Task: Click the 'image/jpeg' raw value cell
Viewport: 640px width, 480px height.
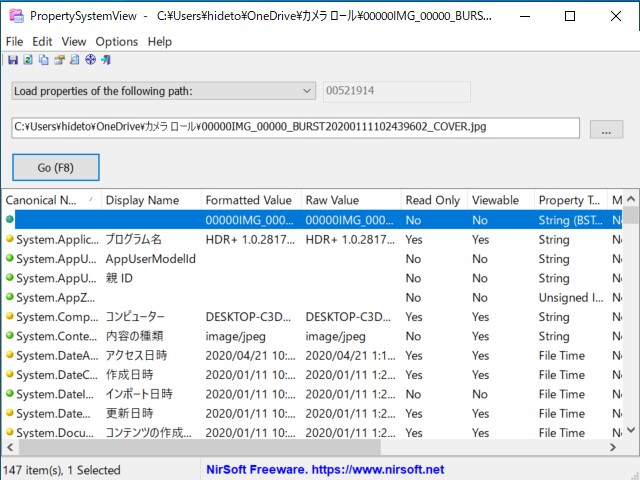Action: coord(335,336)
